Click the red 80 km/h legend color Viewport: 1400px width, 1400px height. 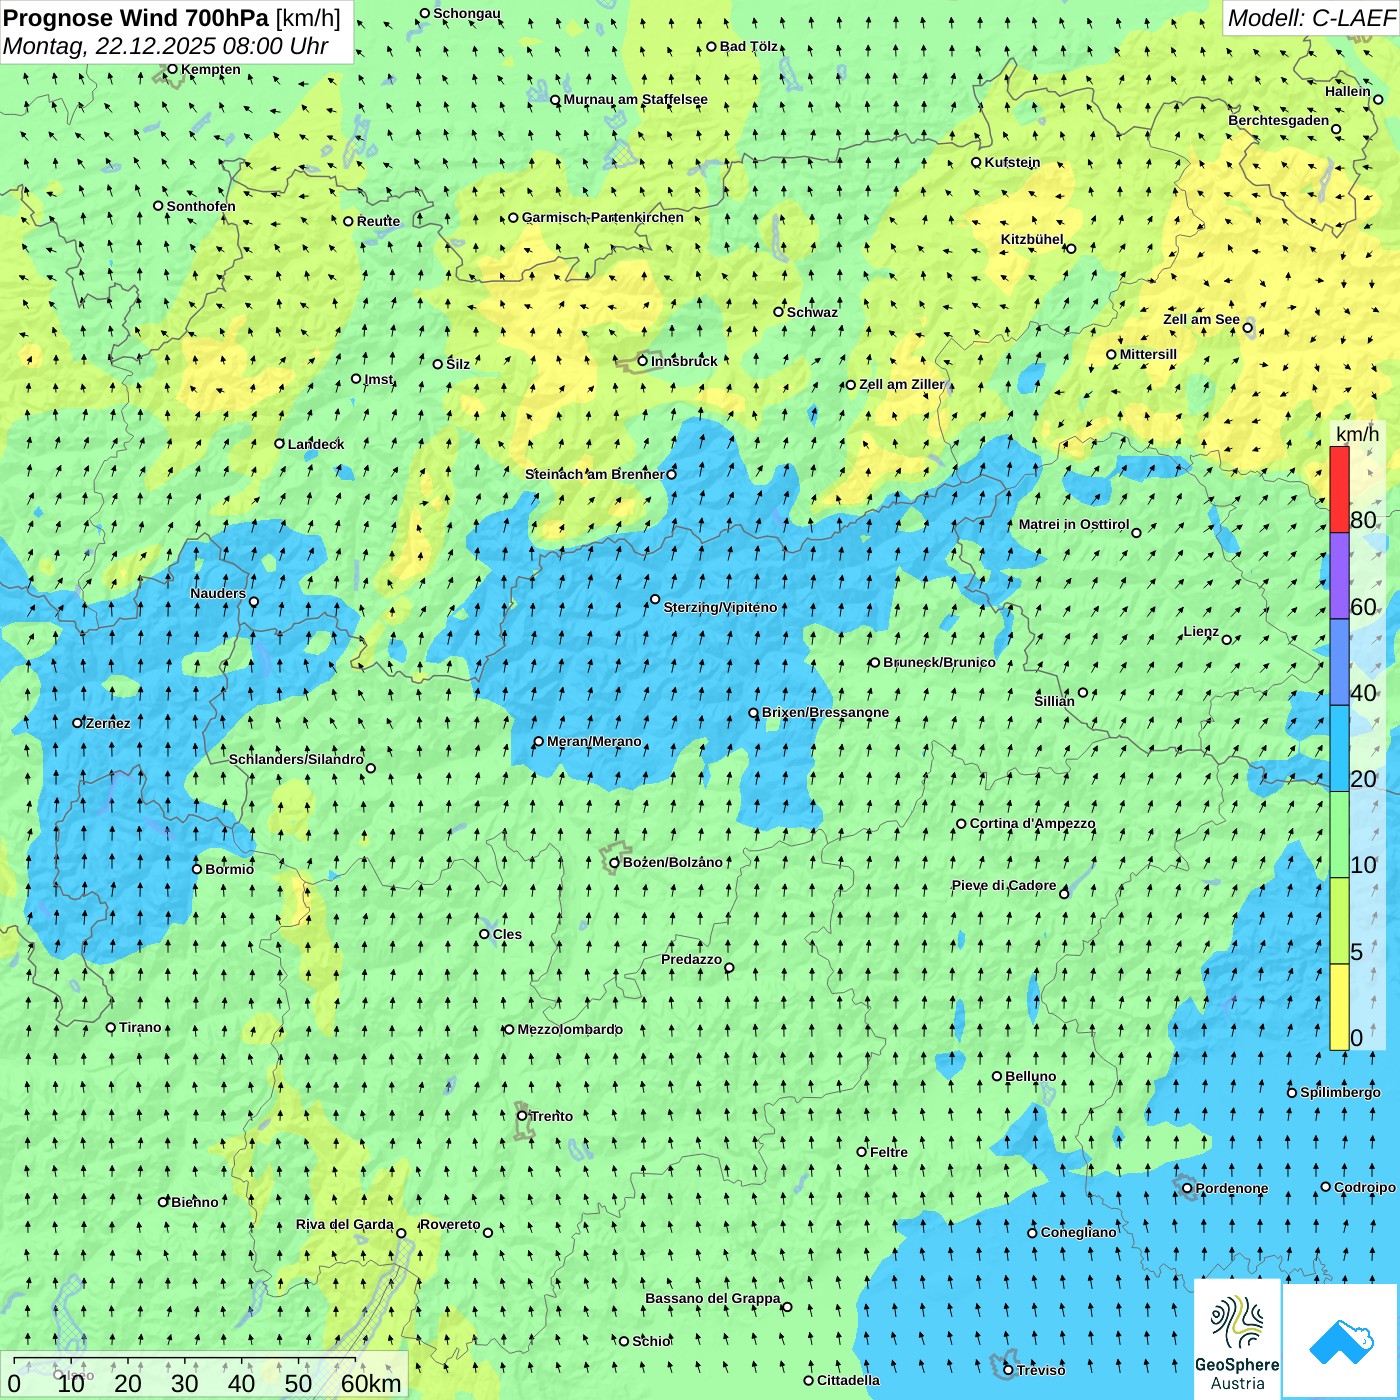click(1339, 489)
